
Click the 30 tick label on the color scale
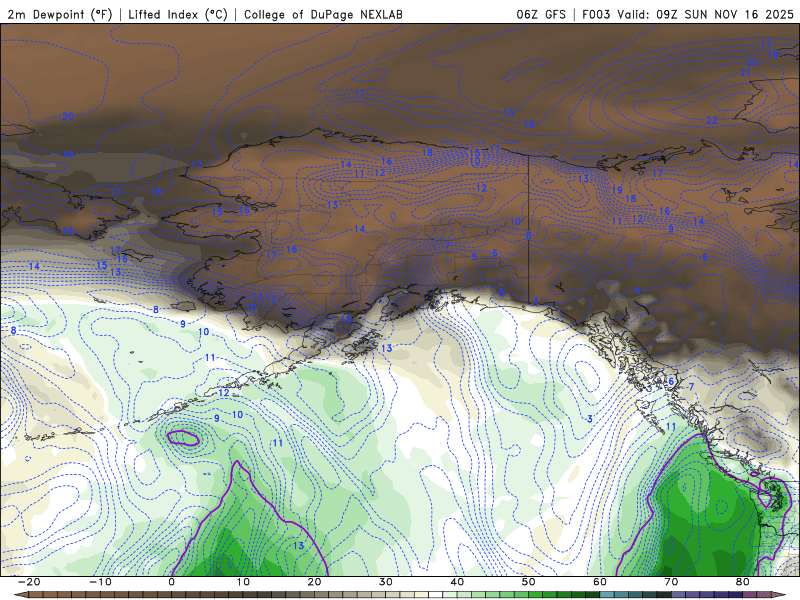pyautogui.click(x=386, y=582)
